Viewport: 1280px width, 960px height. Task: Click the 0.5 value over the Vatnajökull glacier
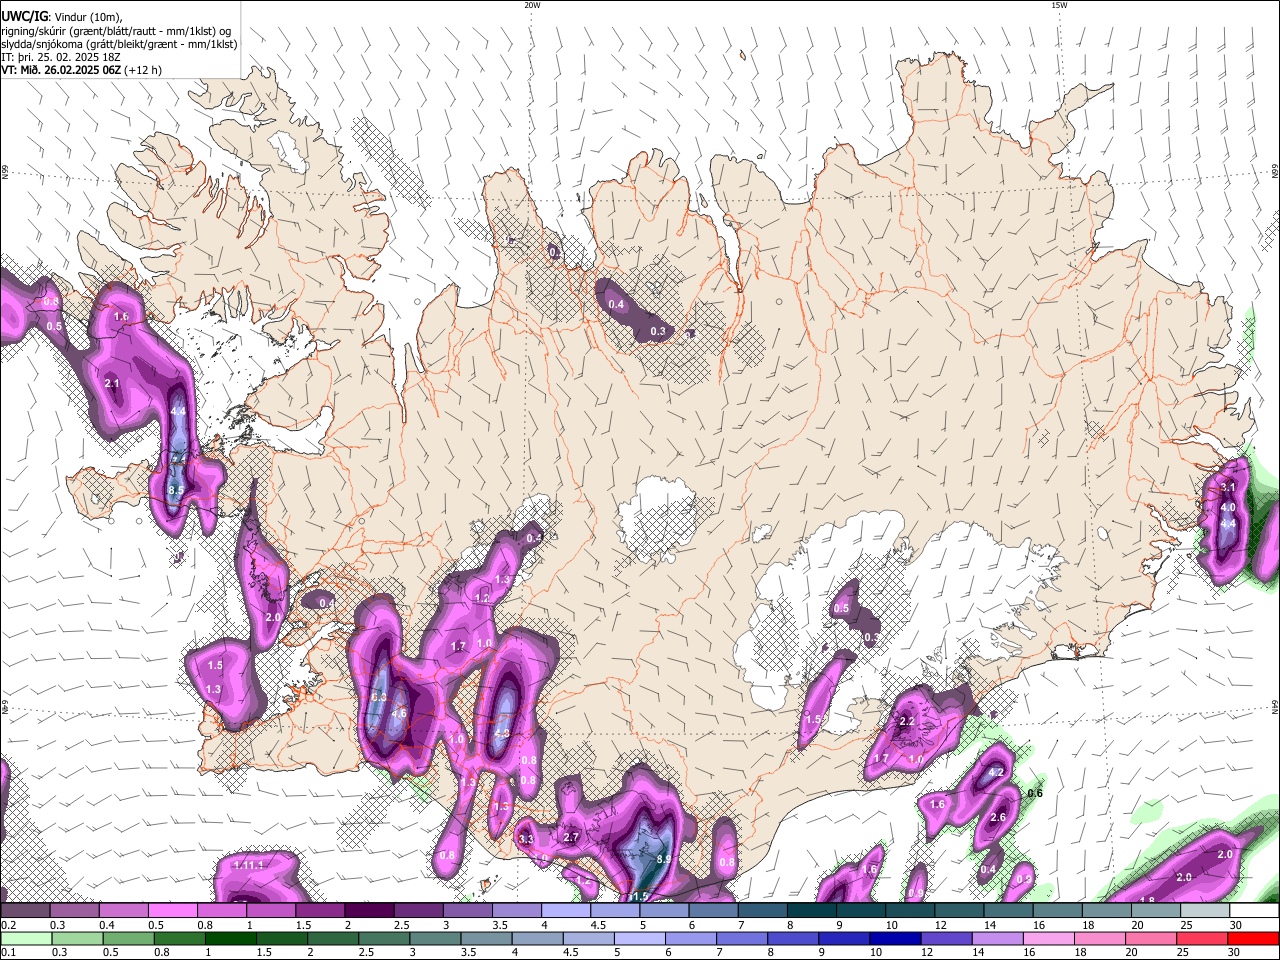point(841,608)
